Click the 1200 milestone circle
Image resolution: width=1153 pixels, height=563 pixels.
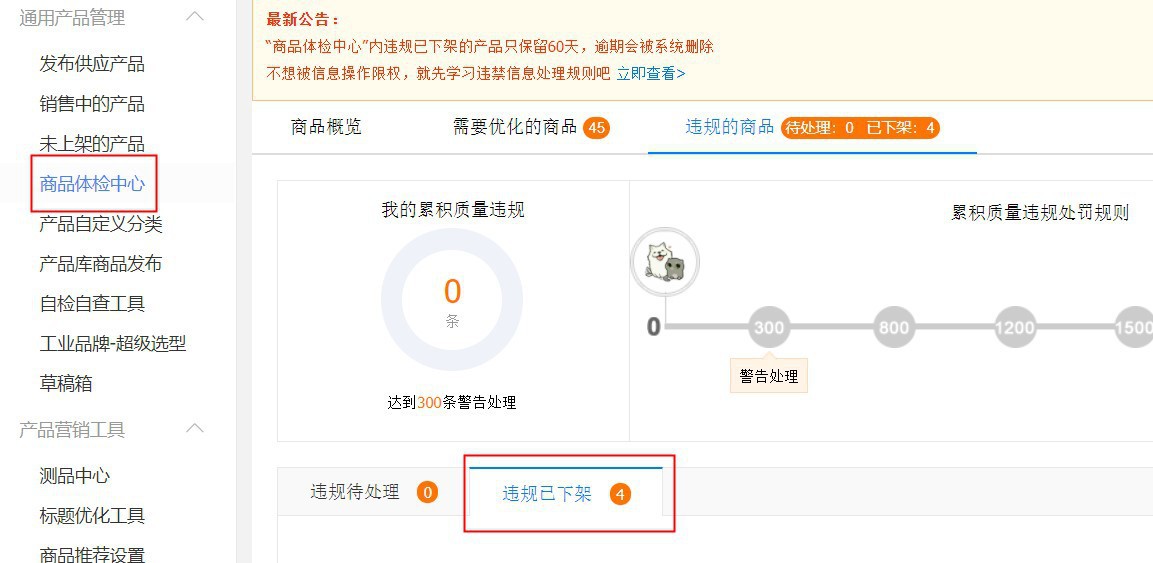pyautogui.click(x=1015, y=327)
